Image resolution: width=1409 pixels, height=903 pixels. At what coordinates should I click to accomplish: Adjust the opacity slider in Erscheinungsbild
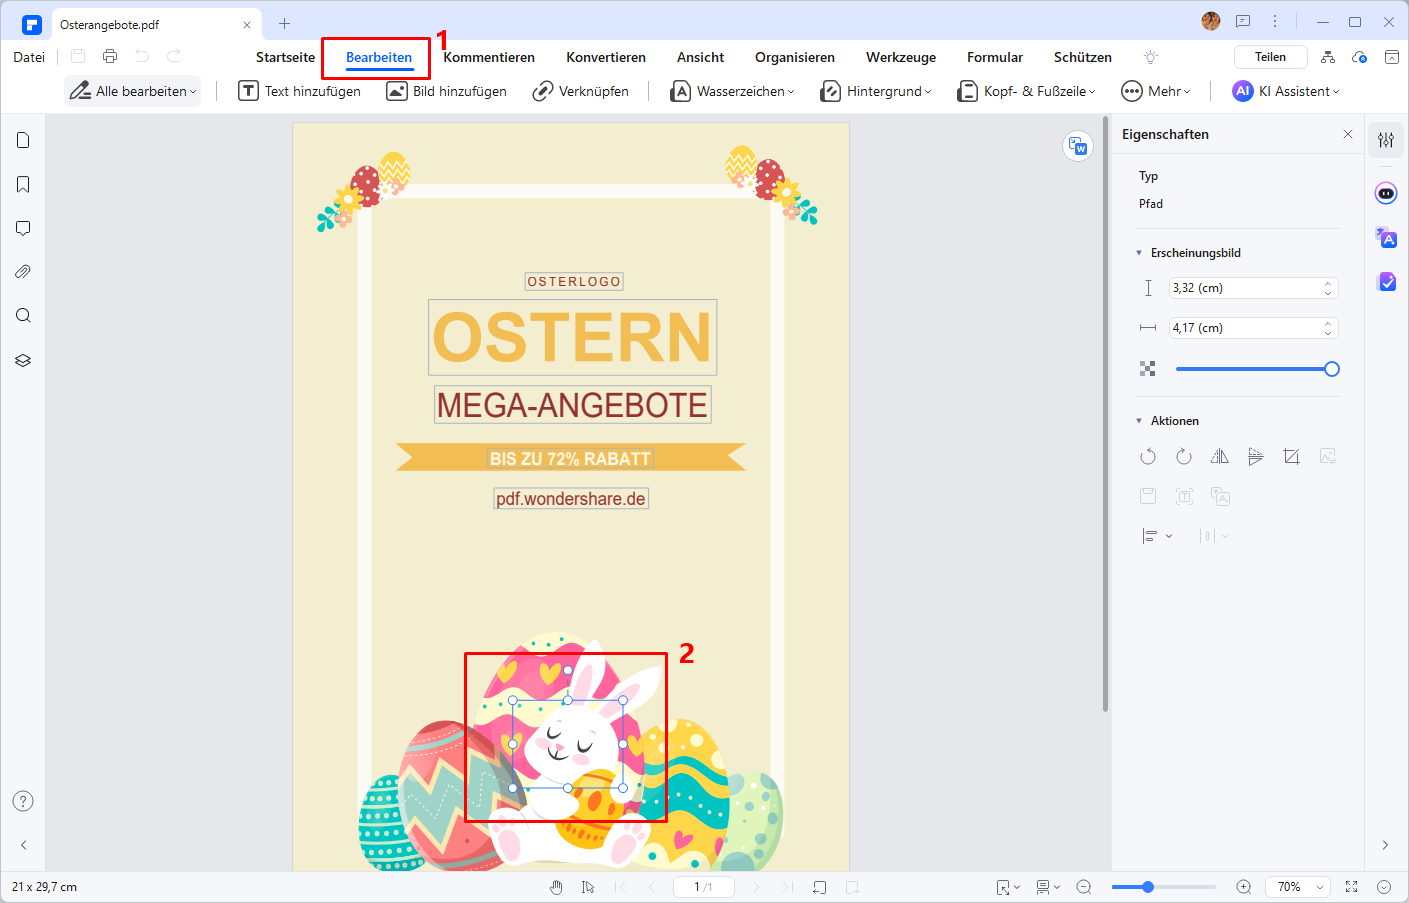[1257, 369]
